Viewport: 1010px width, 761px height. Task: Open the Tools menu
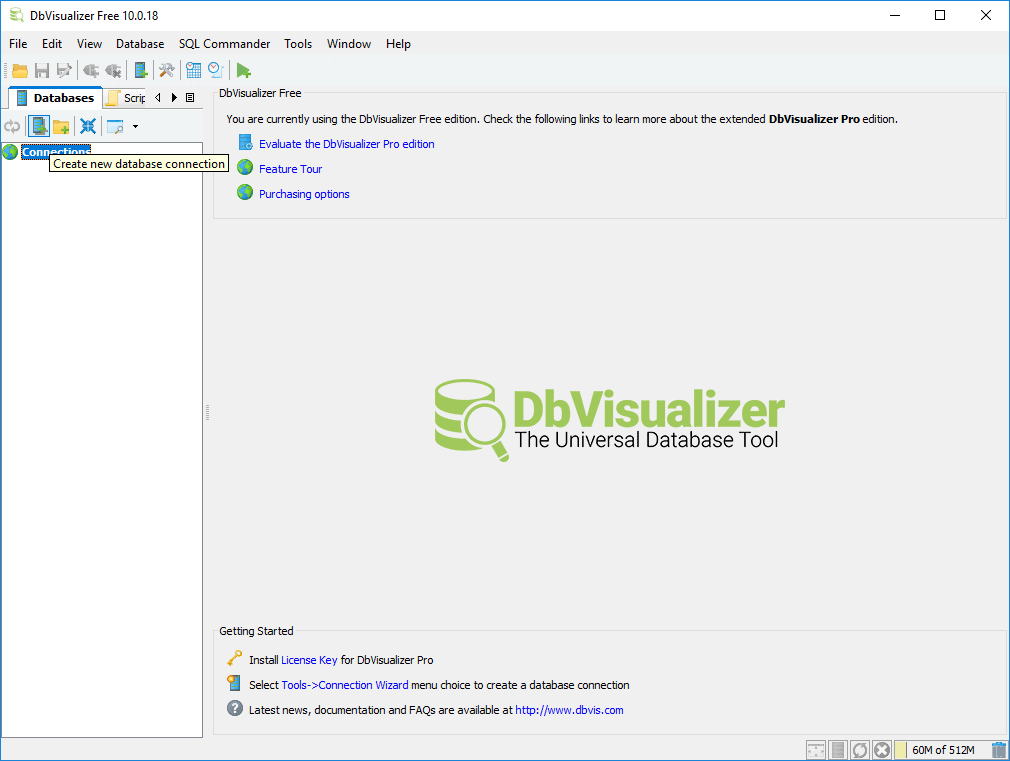[298, 44]
